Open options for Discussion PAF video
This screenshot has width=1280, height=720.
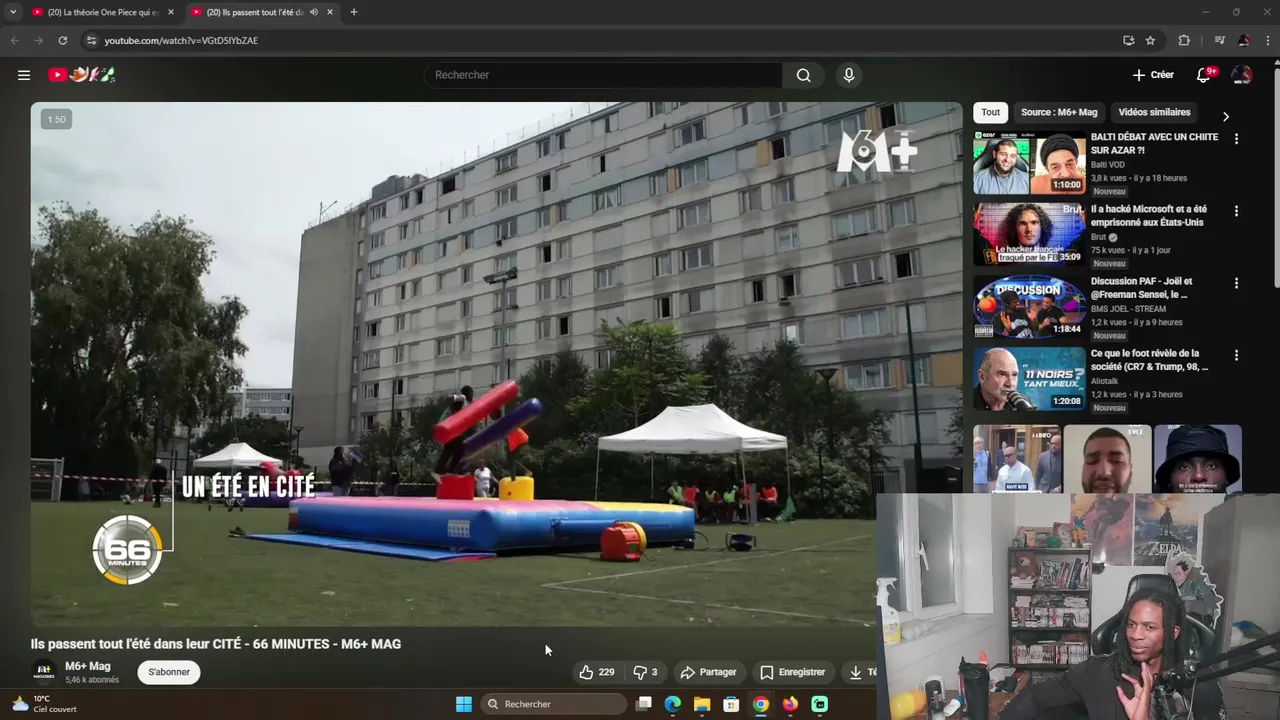point(1236,283)
